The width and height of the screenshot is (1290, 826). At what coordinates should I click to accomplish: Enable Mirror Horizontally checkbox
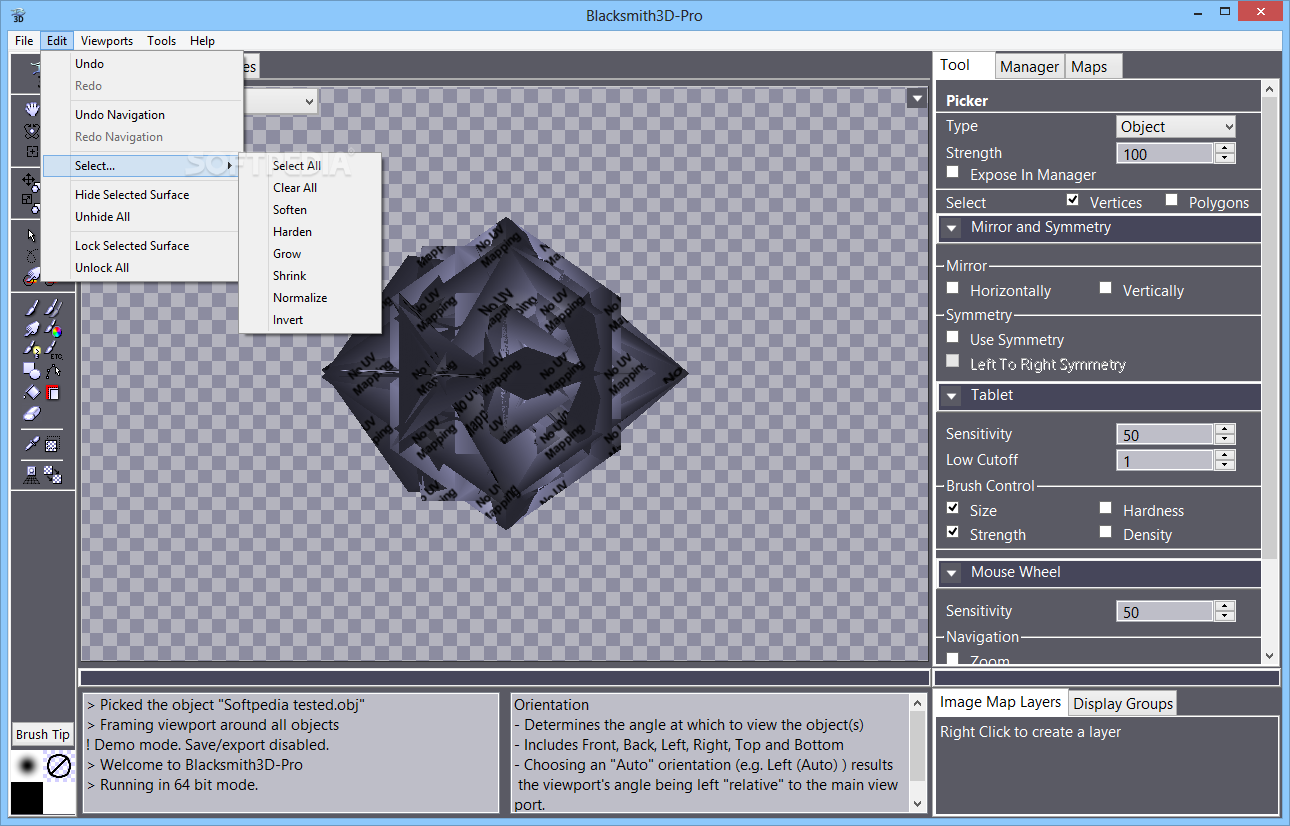pyautogui.click(x=953, y=288)
